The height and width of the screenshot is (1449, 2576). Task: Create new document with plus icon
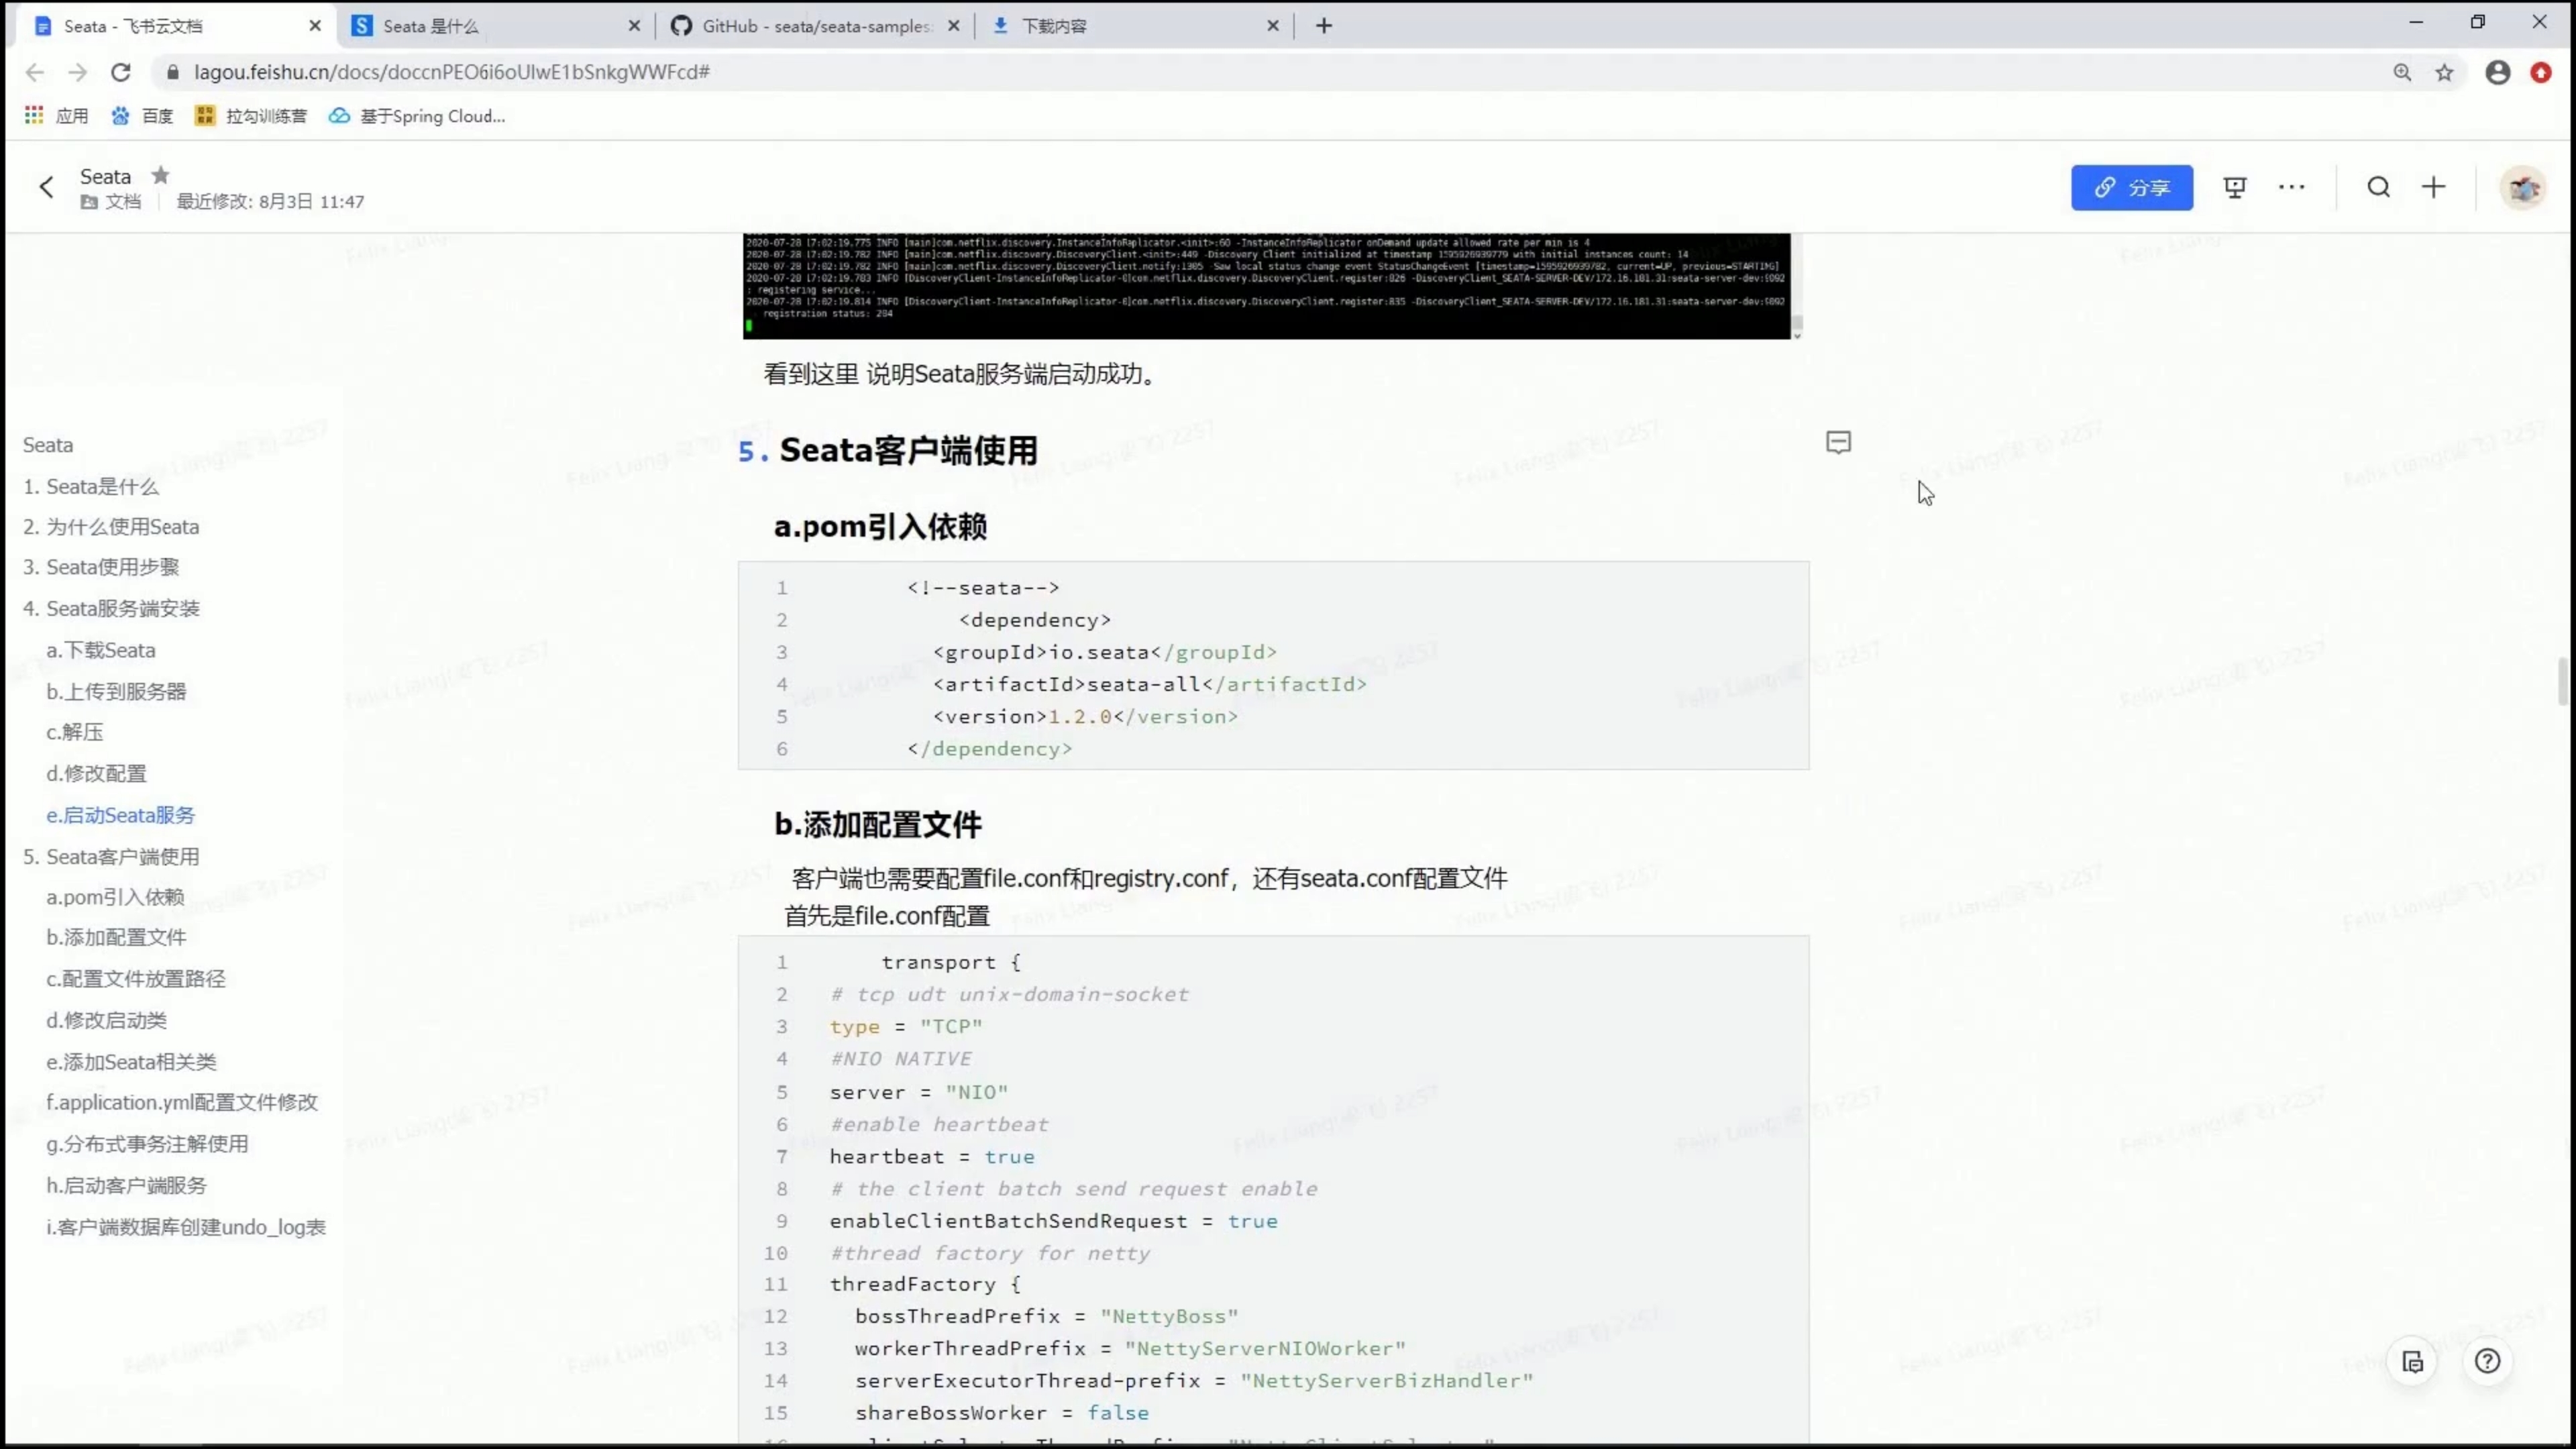click(x=2434, y=187)
